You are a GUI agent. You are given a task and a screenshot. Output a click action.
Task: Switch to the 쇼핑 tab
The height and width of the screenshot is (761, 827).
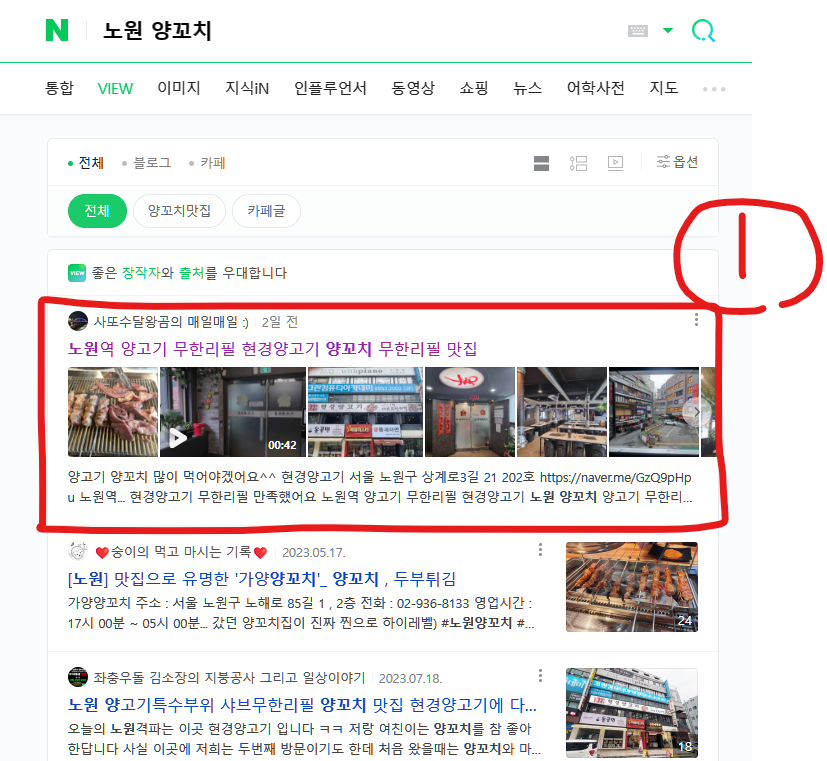[474, 88]
